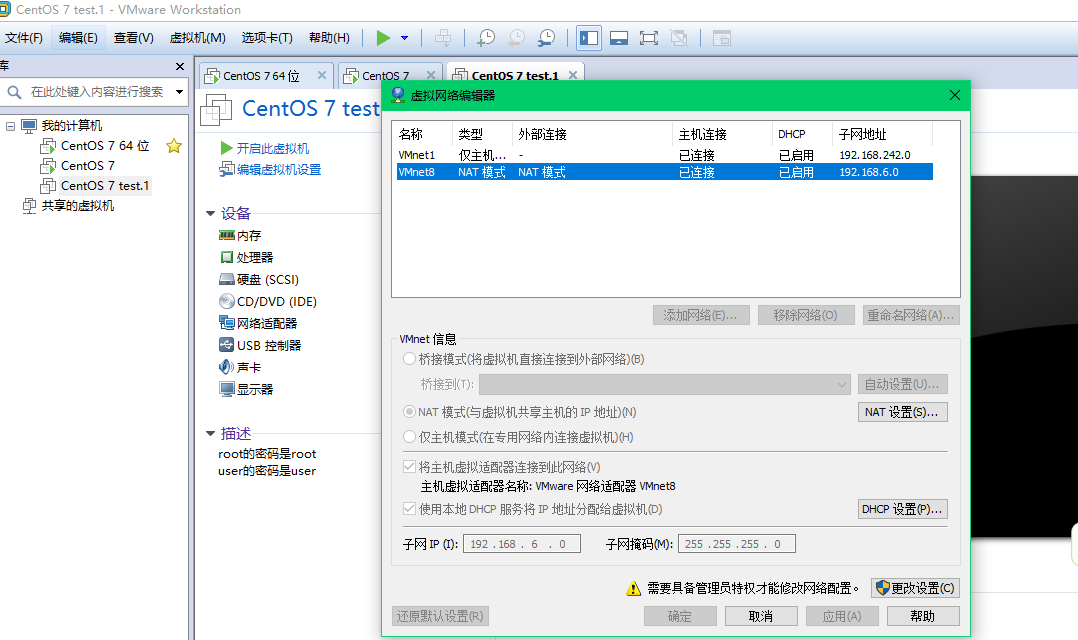Select CentOS 7 test.1 in the library tree

click(x=104, y=186)
